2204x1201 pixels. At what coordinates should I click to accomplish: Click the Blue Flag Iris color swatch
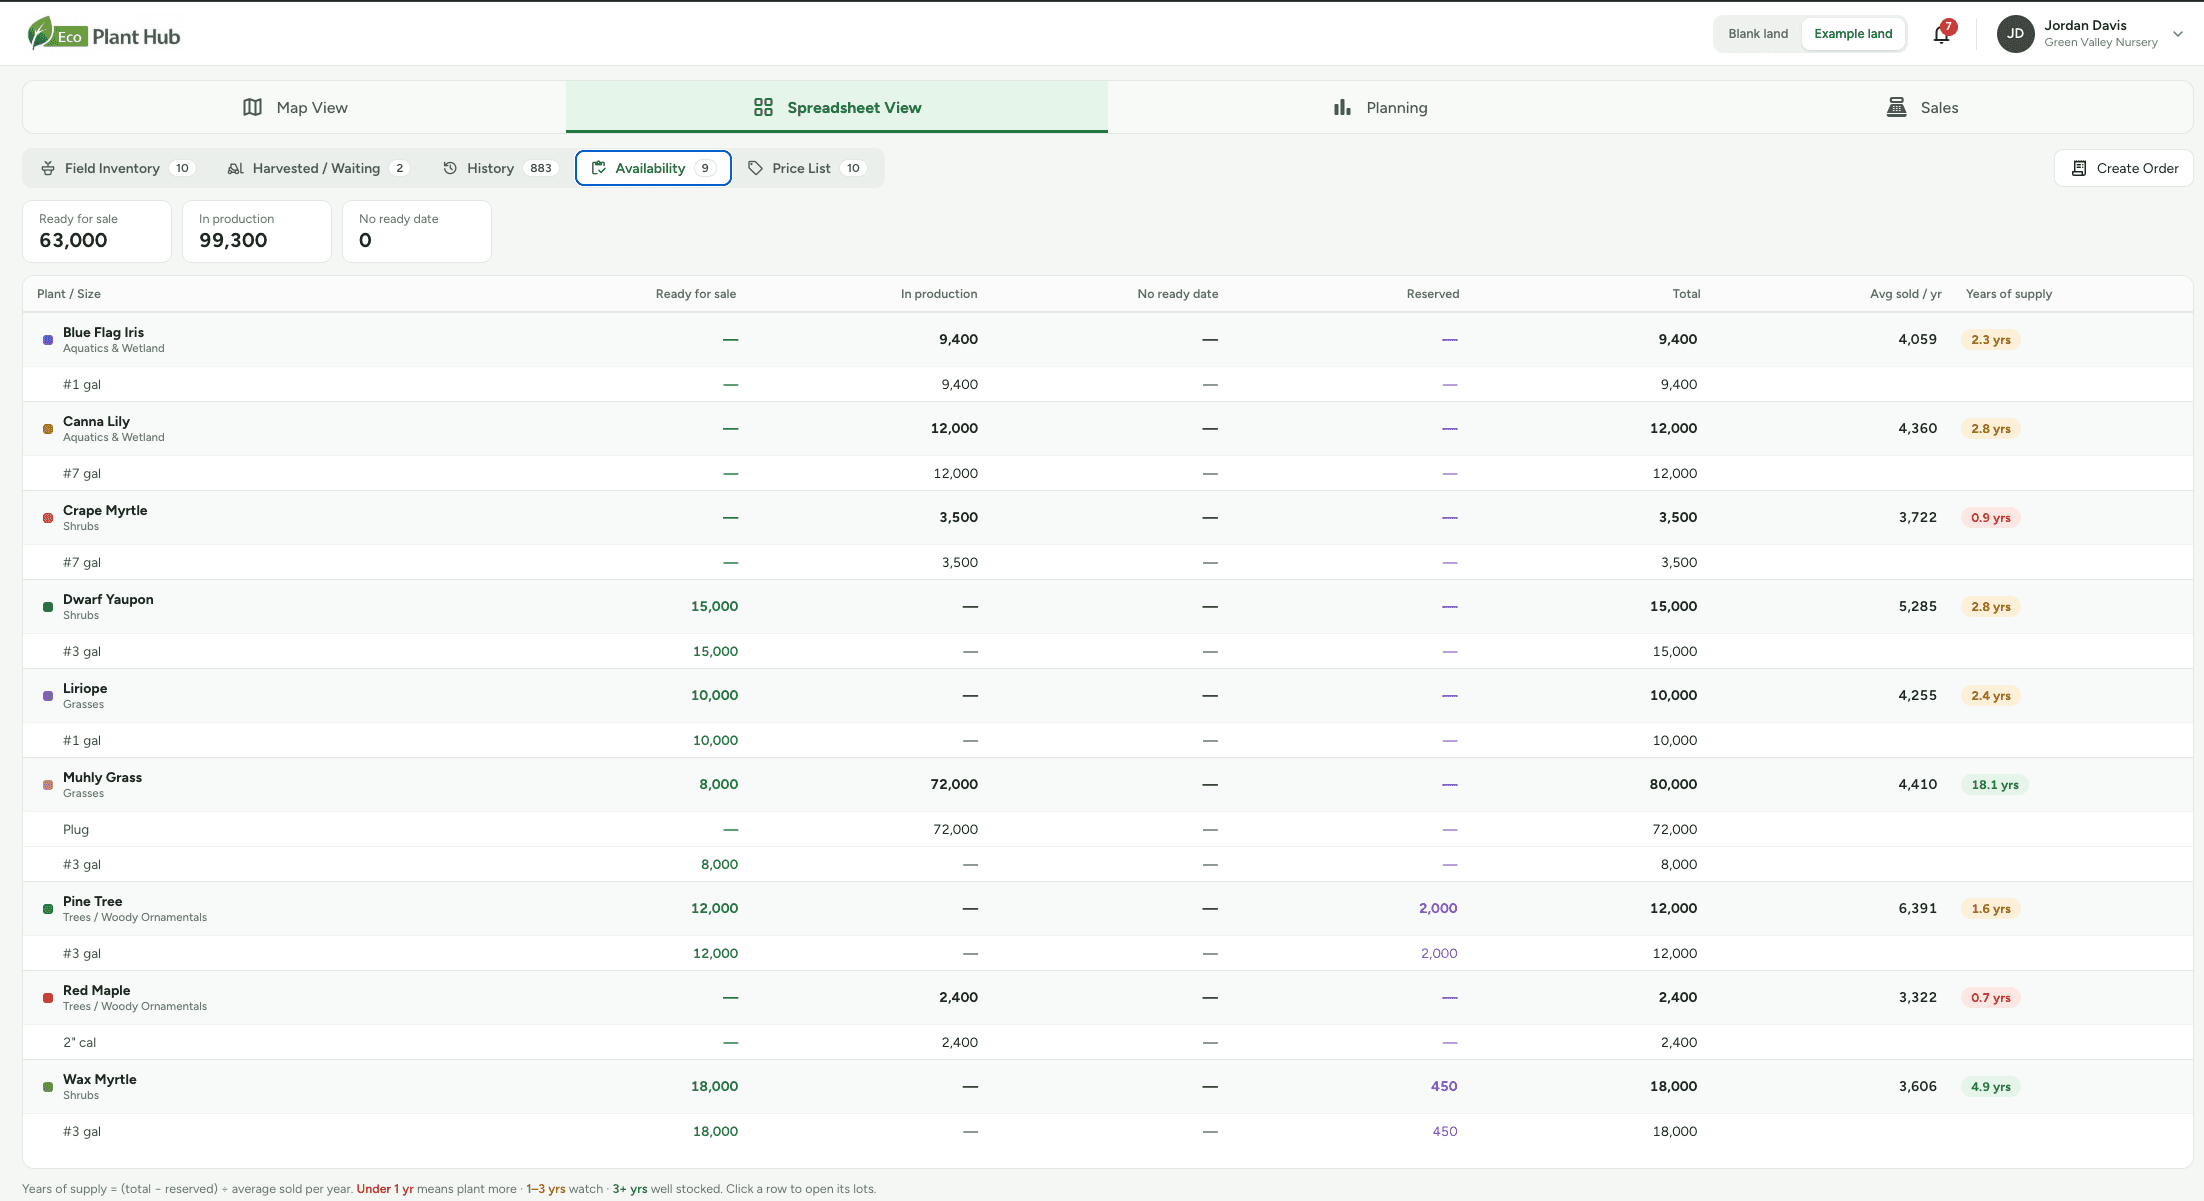(48, 340)
